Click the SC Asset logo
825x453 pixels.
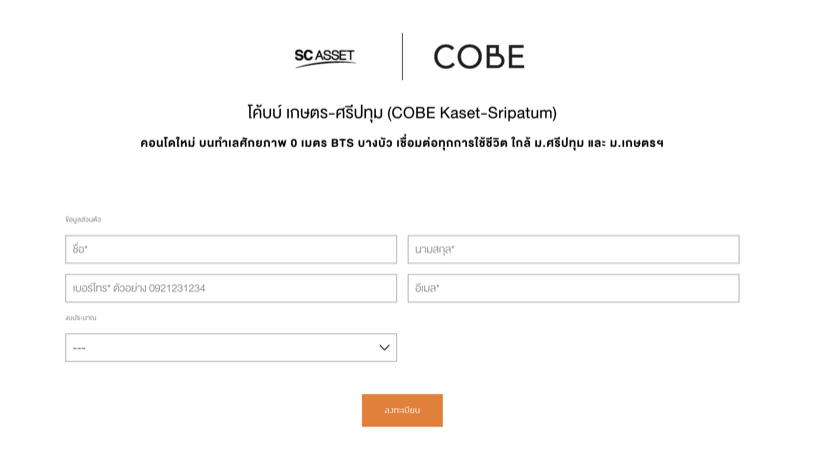(325, 57)
